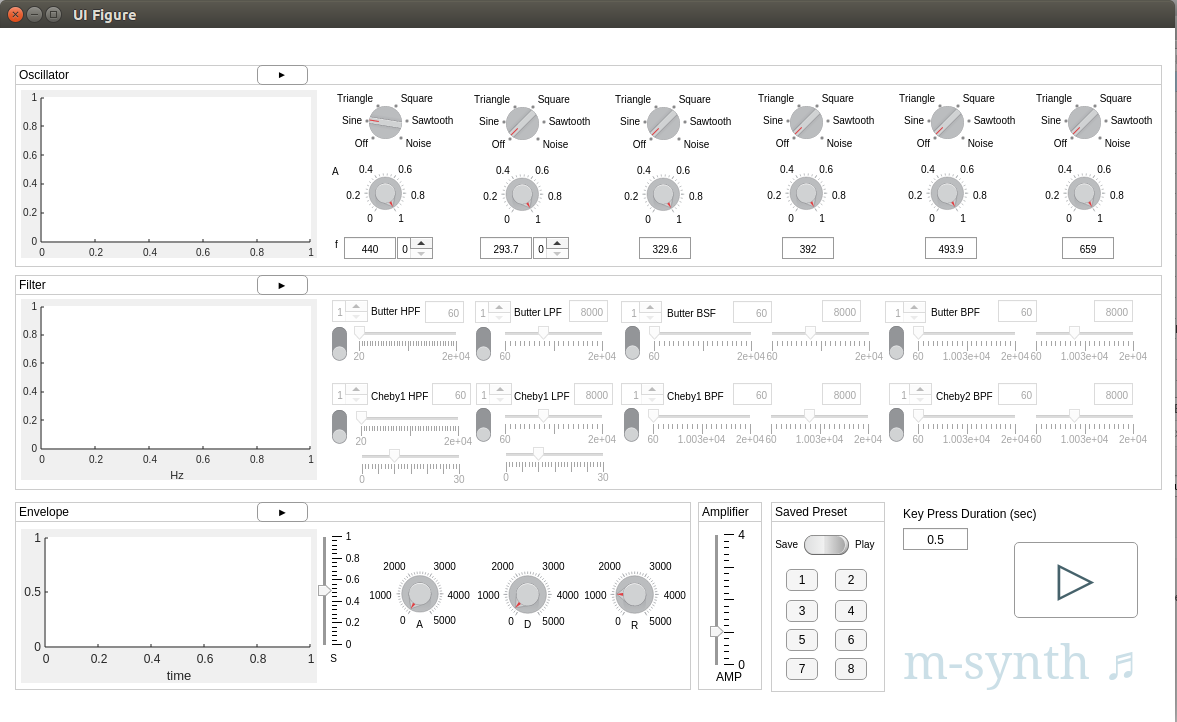This screenshot has width=1177, height=722.
Task: Click the 493.9 Hz oscillator waveform knob
Action: [947, 122]
